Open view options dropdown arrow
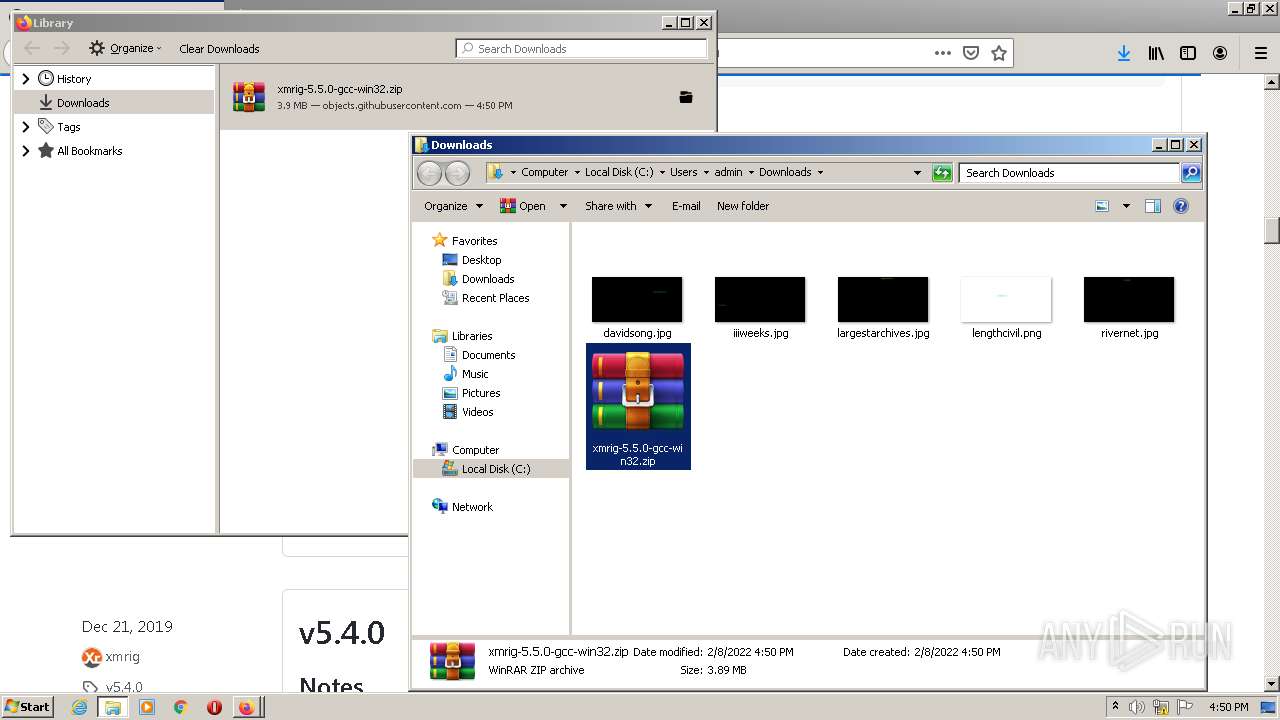Viewport: 1280px width, 720px height. tap(1126, 206)
